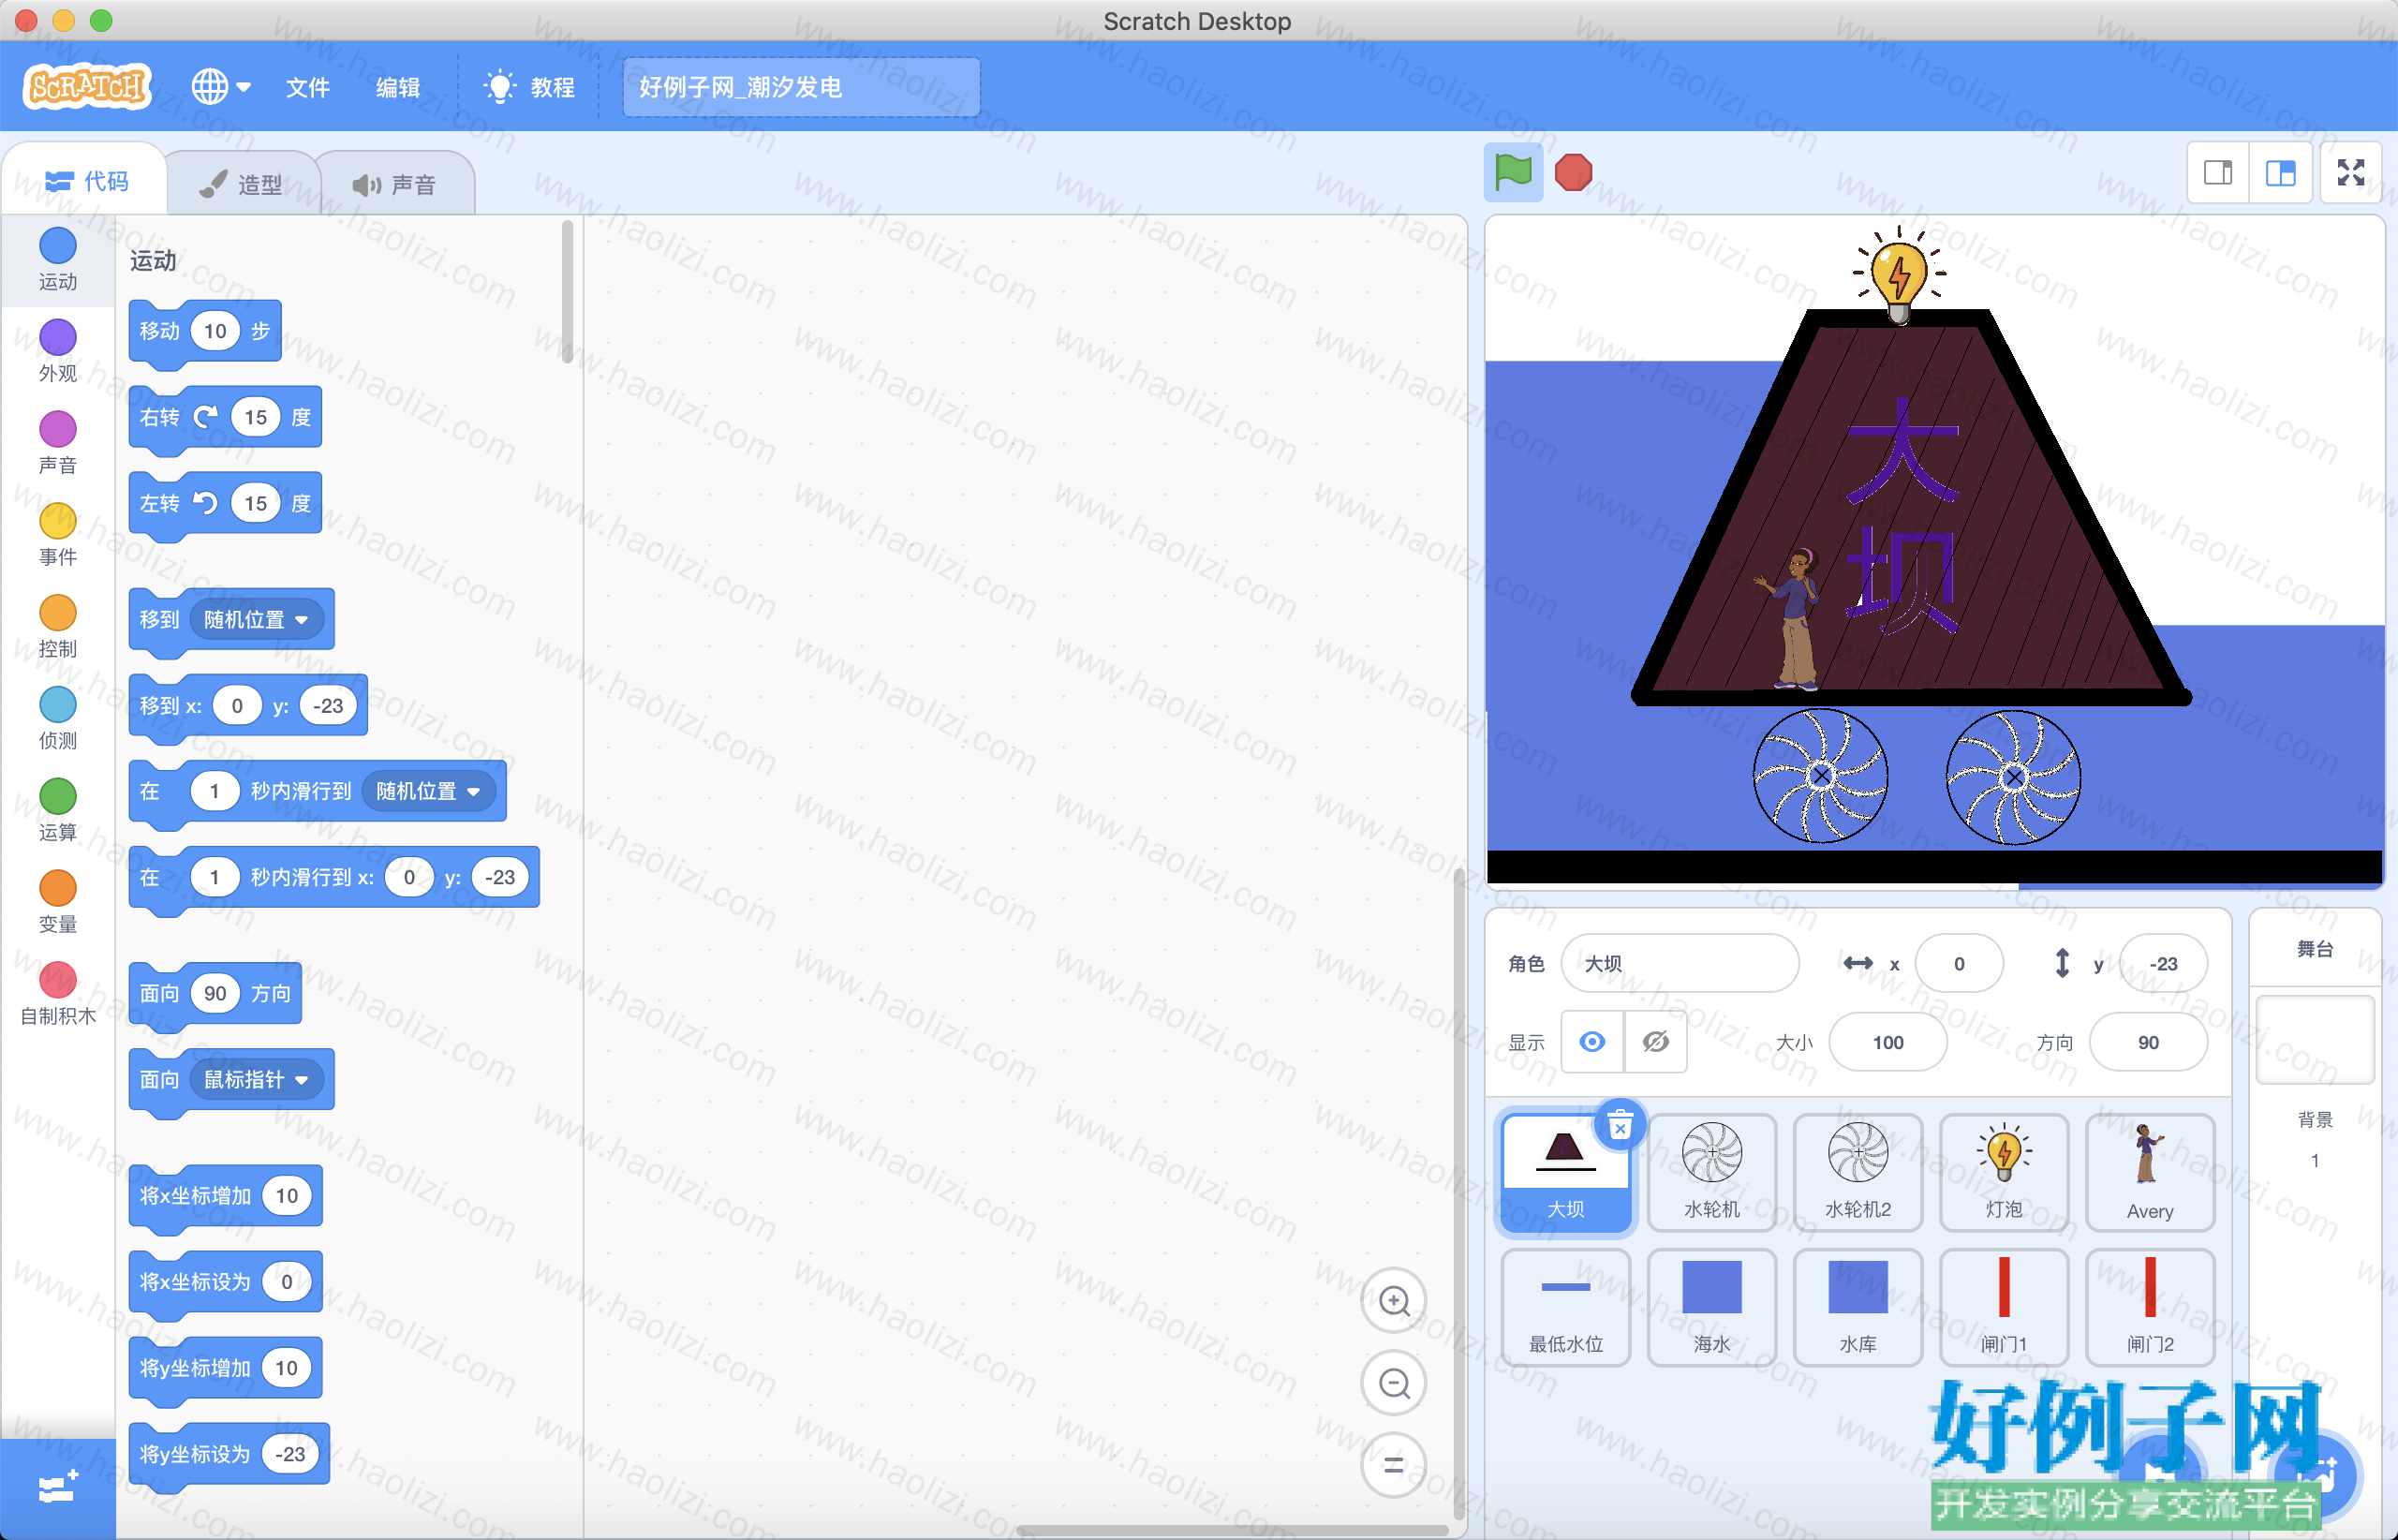Click the 将y坐标设为 -23 block

pyautogui.click(x=230, y=1453)
